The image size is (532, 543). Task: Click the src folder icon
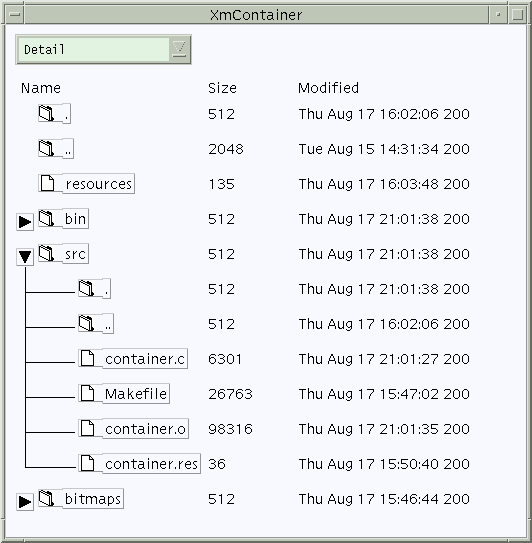pos(46,253)
